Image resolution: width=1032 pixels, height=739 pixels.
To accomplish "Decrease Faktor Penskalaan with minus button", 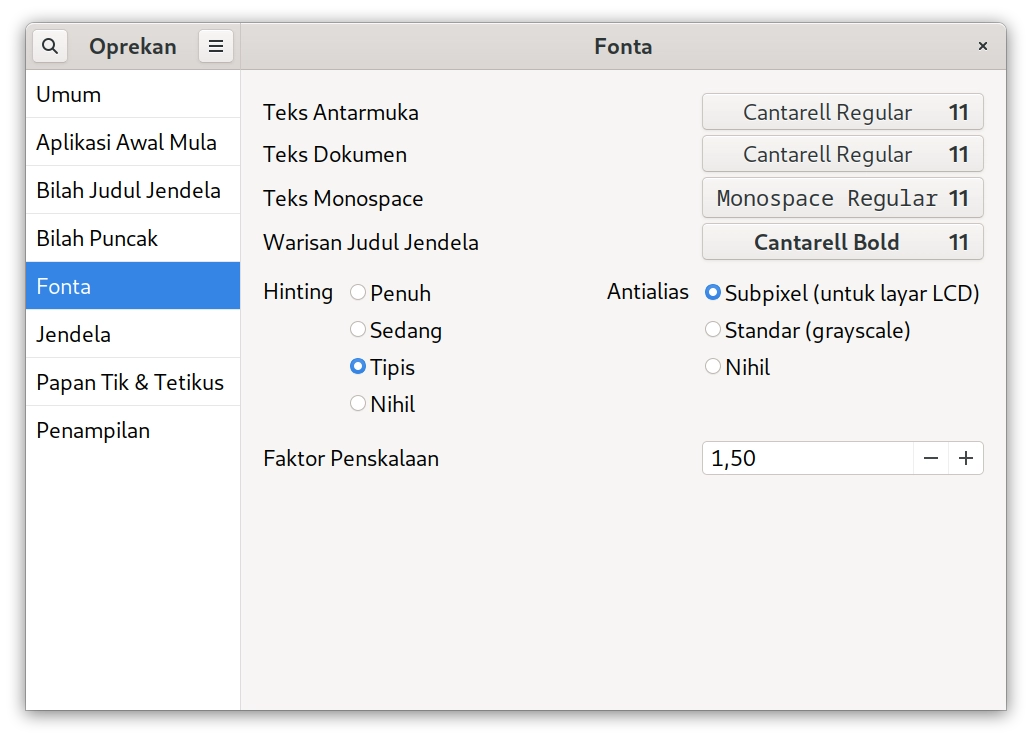I will [x=930, y=458].
